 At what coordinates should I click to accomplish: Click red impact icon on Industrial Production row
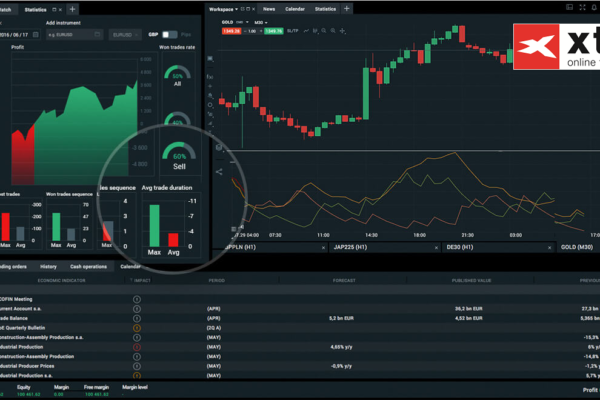(137, 347)
